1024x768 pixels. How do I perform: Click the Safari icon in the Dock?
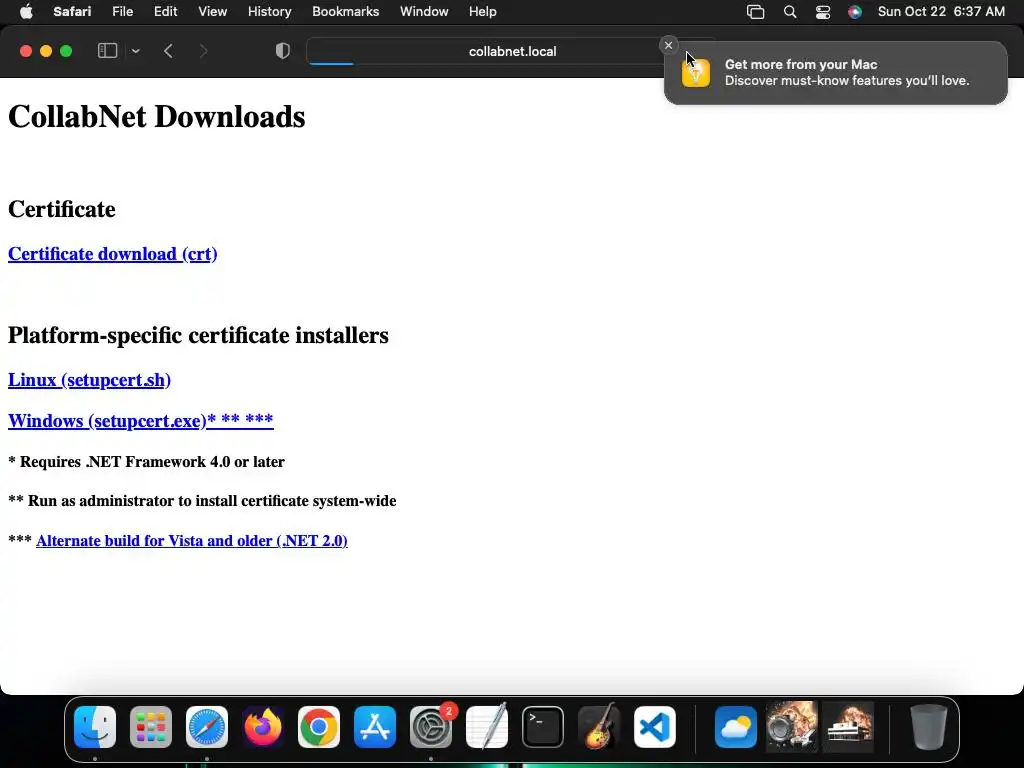pos(207,727)
